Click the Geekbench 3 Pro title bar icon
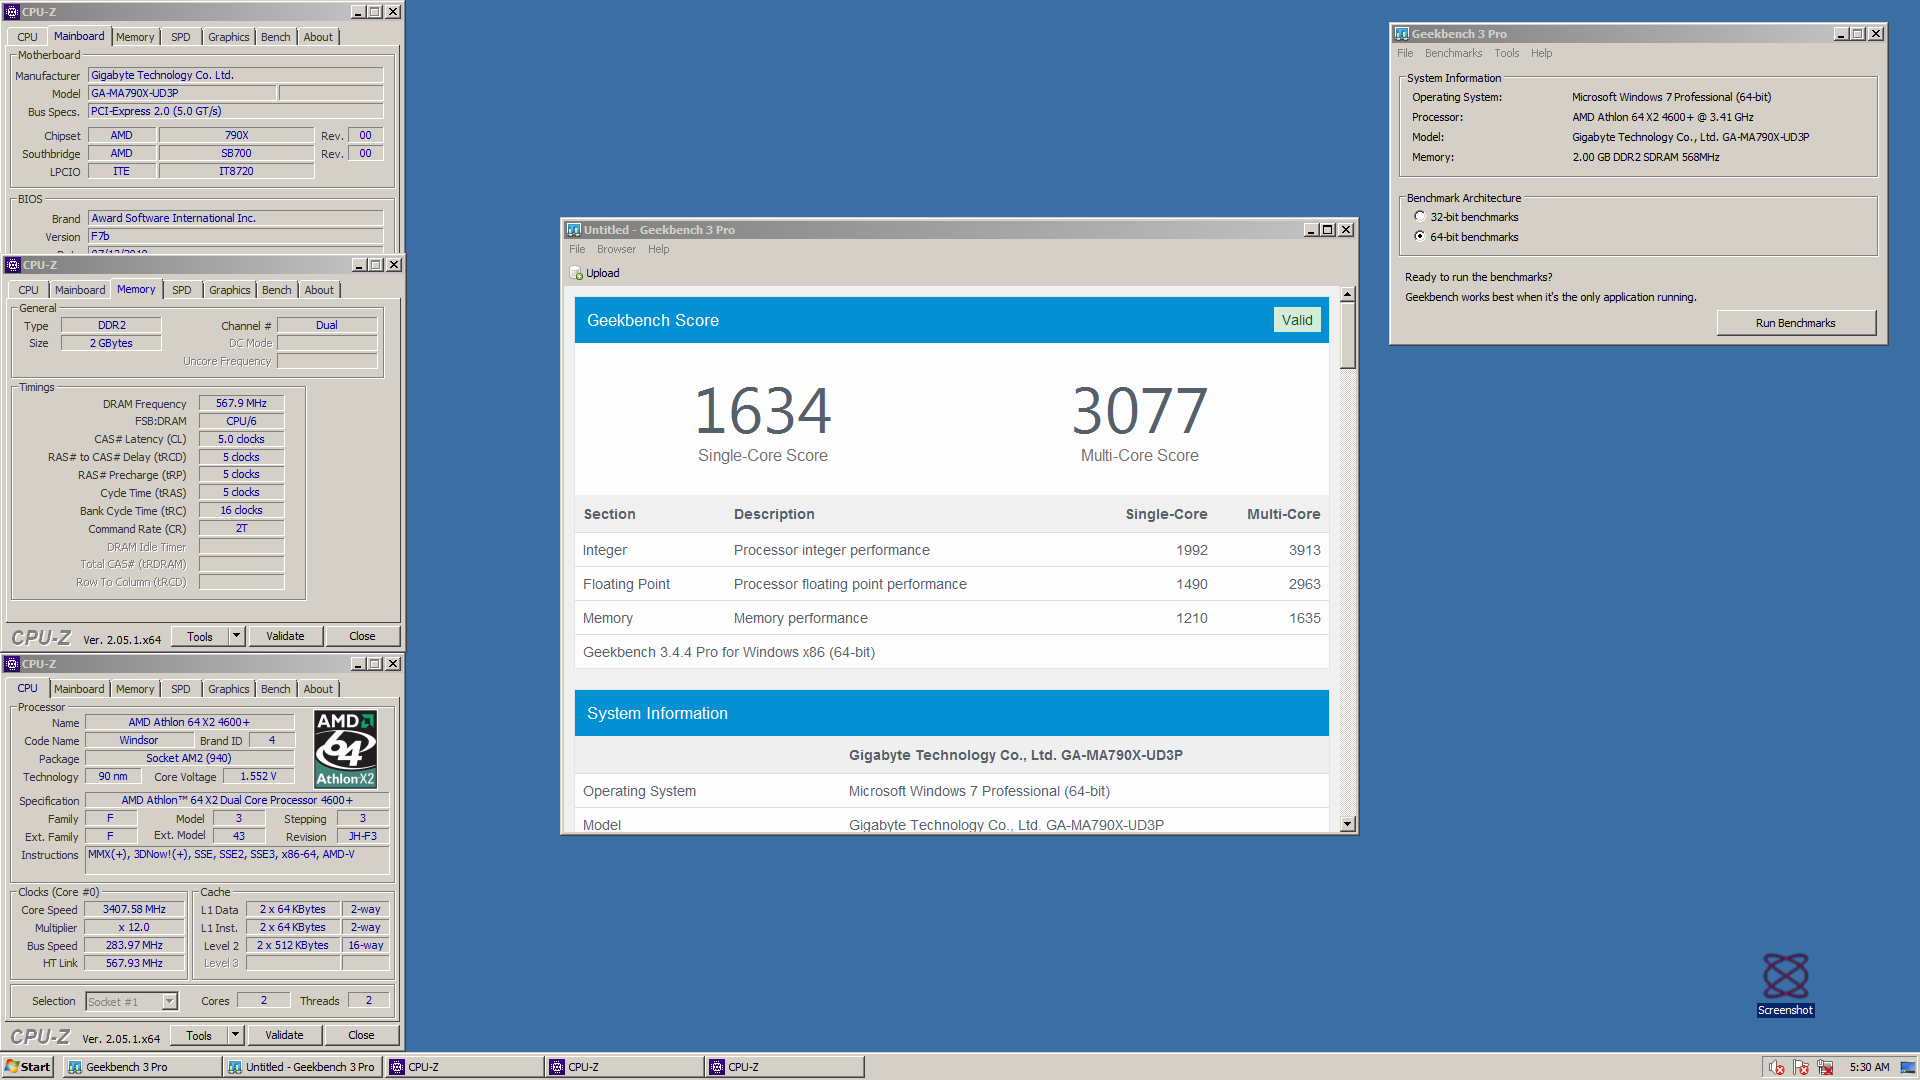This screenshot has width=1920, height=1080. 1402,34
